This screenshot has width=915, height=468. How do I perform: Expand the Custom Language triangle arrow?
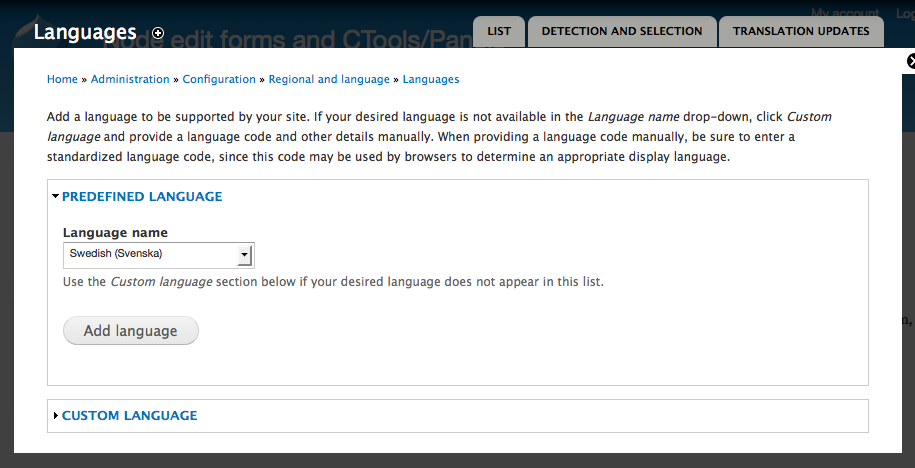(x=56, y=415)
